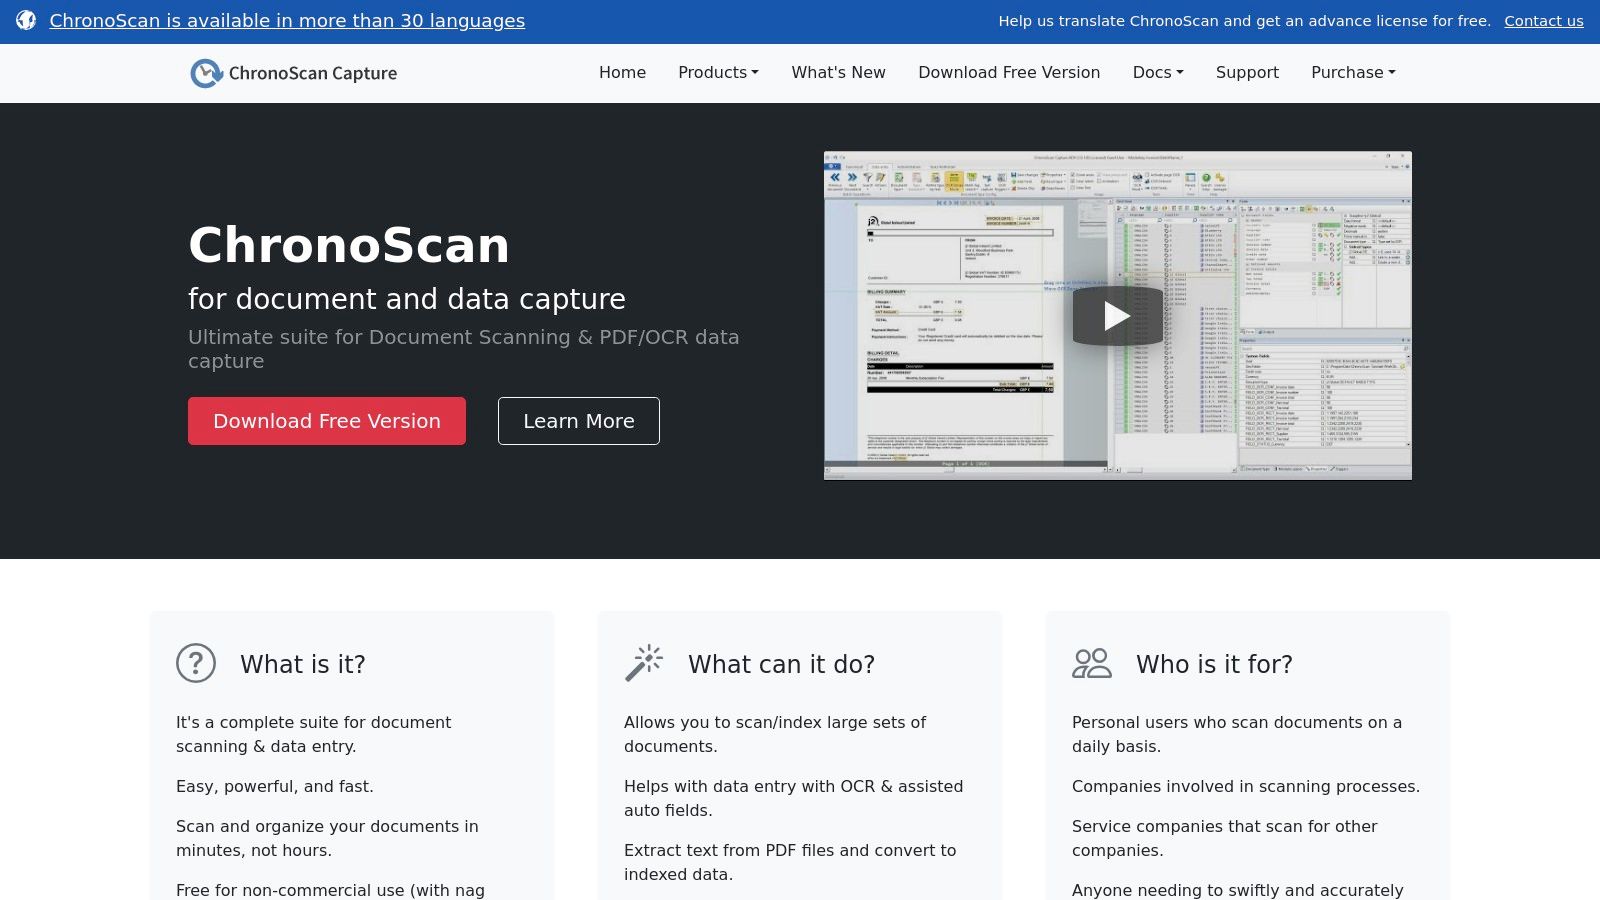Click 'for document and data capture' subtitle
The height and width of the screenshot is (900, 1600).
(x=407, y=299)
